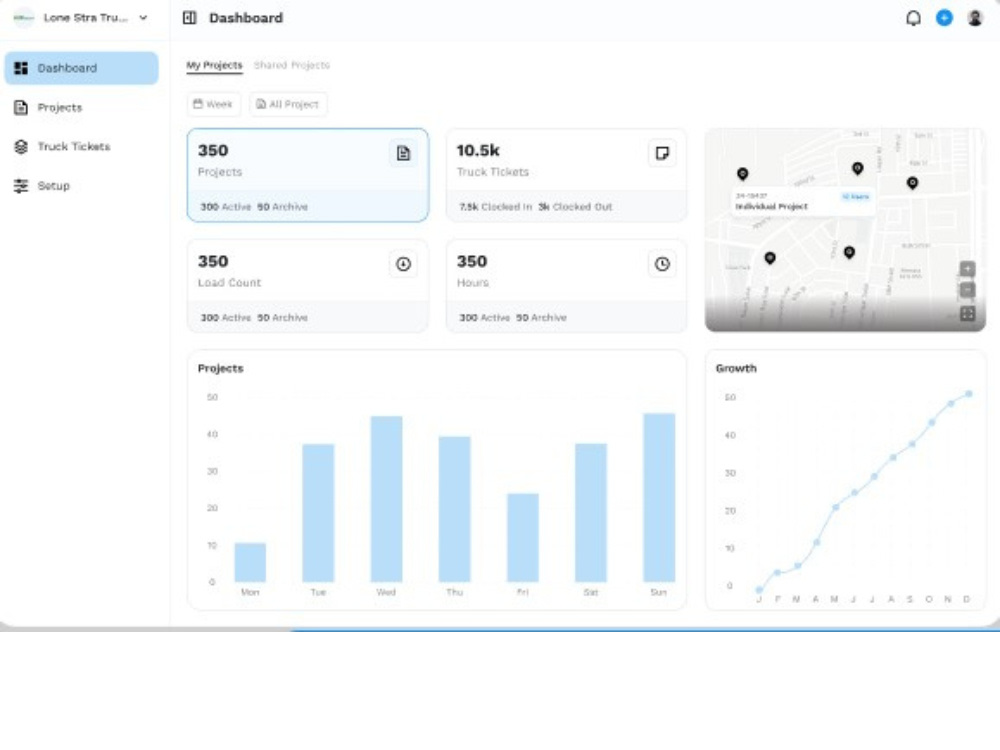Click the Fri bar in Projects chart

(x=523, y=538)
